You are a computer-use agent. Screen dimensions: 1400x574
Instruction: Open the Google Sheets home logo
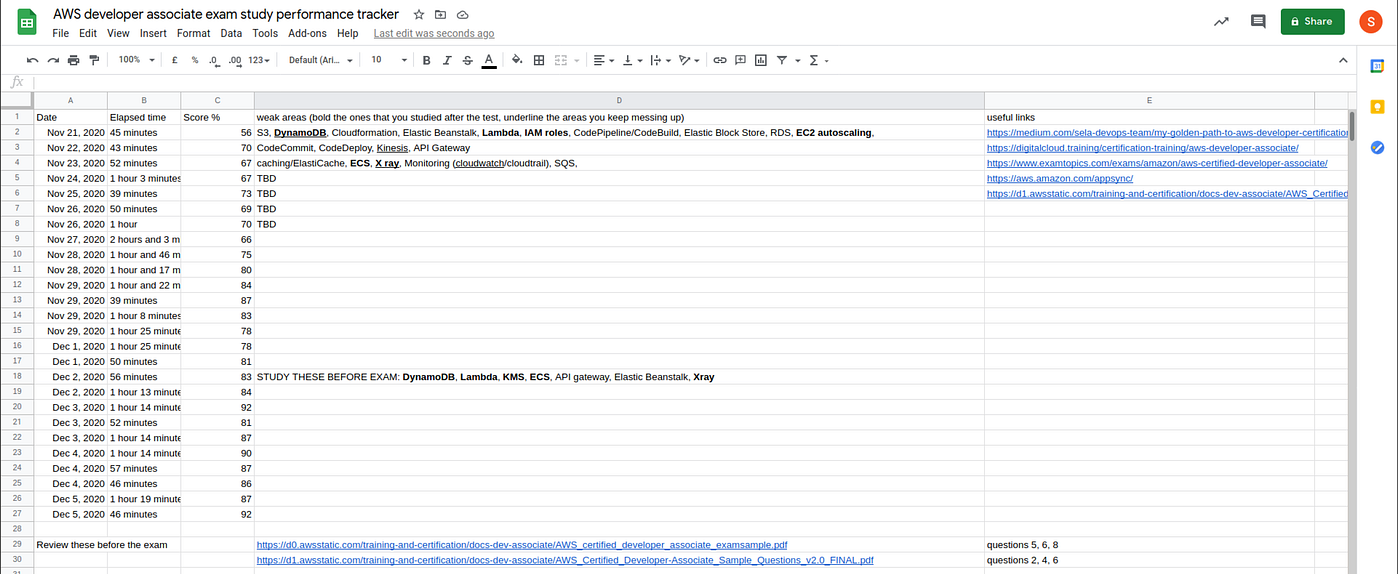pos(27,22)
